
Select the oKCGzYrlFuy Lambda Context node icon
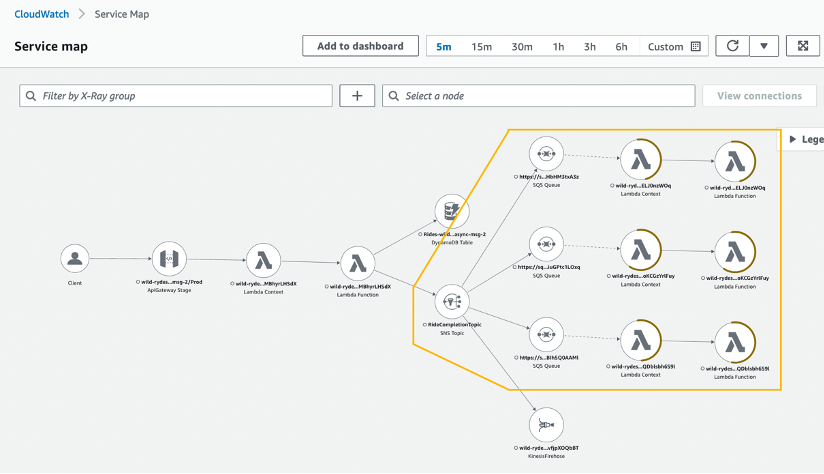point(641,250)
